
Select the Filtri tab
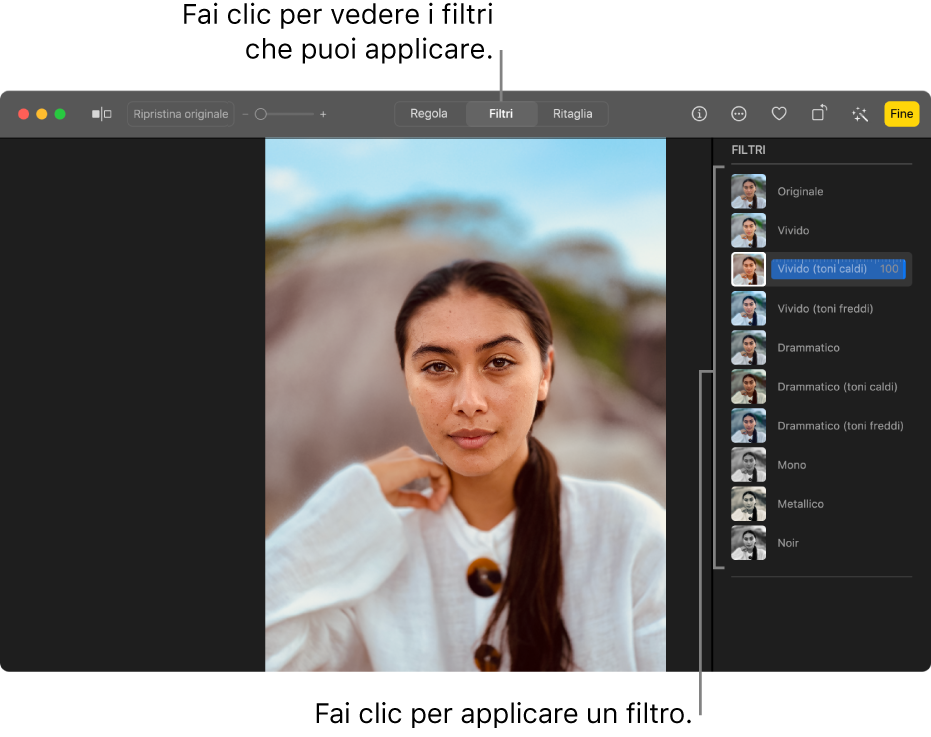tap(501, 114)
